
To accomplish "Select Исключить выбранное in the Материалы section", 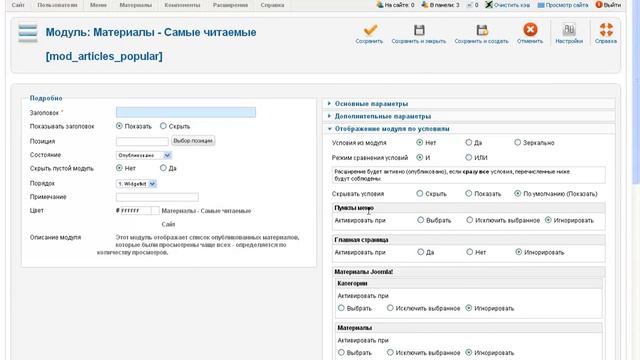I will coord(390,352).
